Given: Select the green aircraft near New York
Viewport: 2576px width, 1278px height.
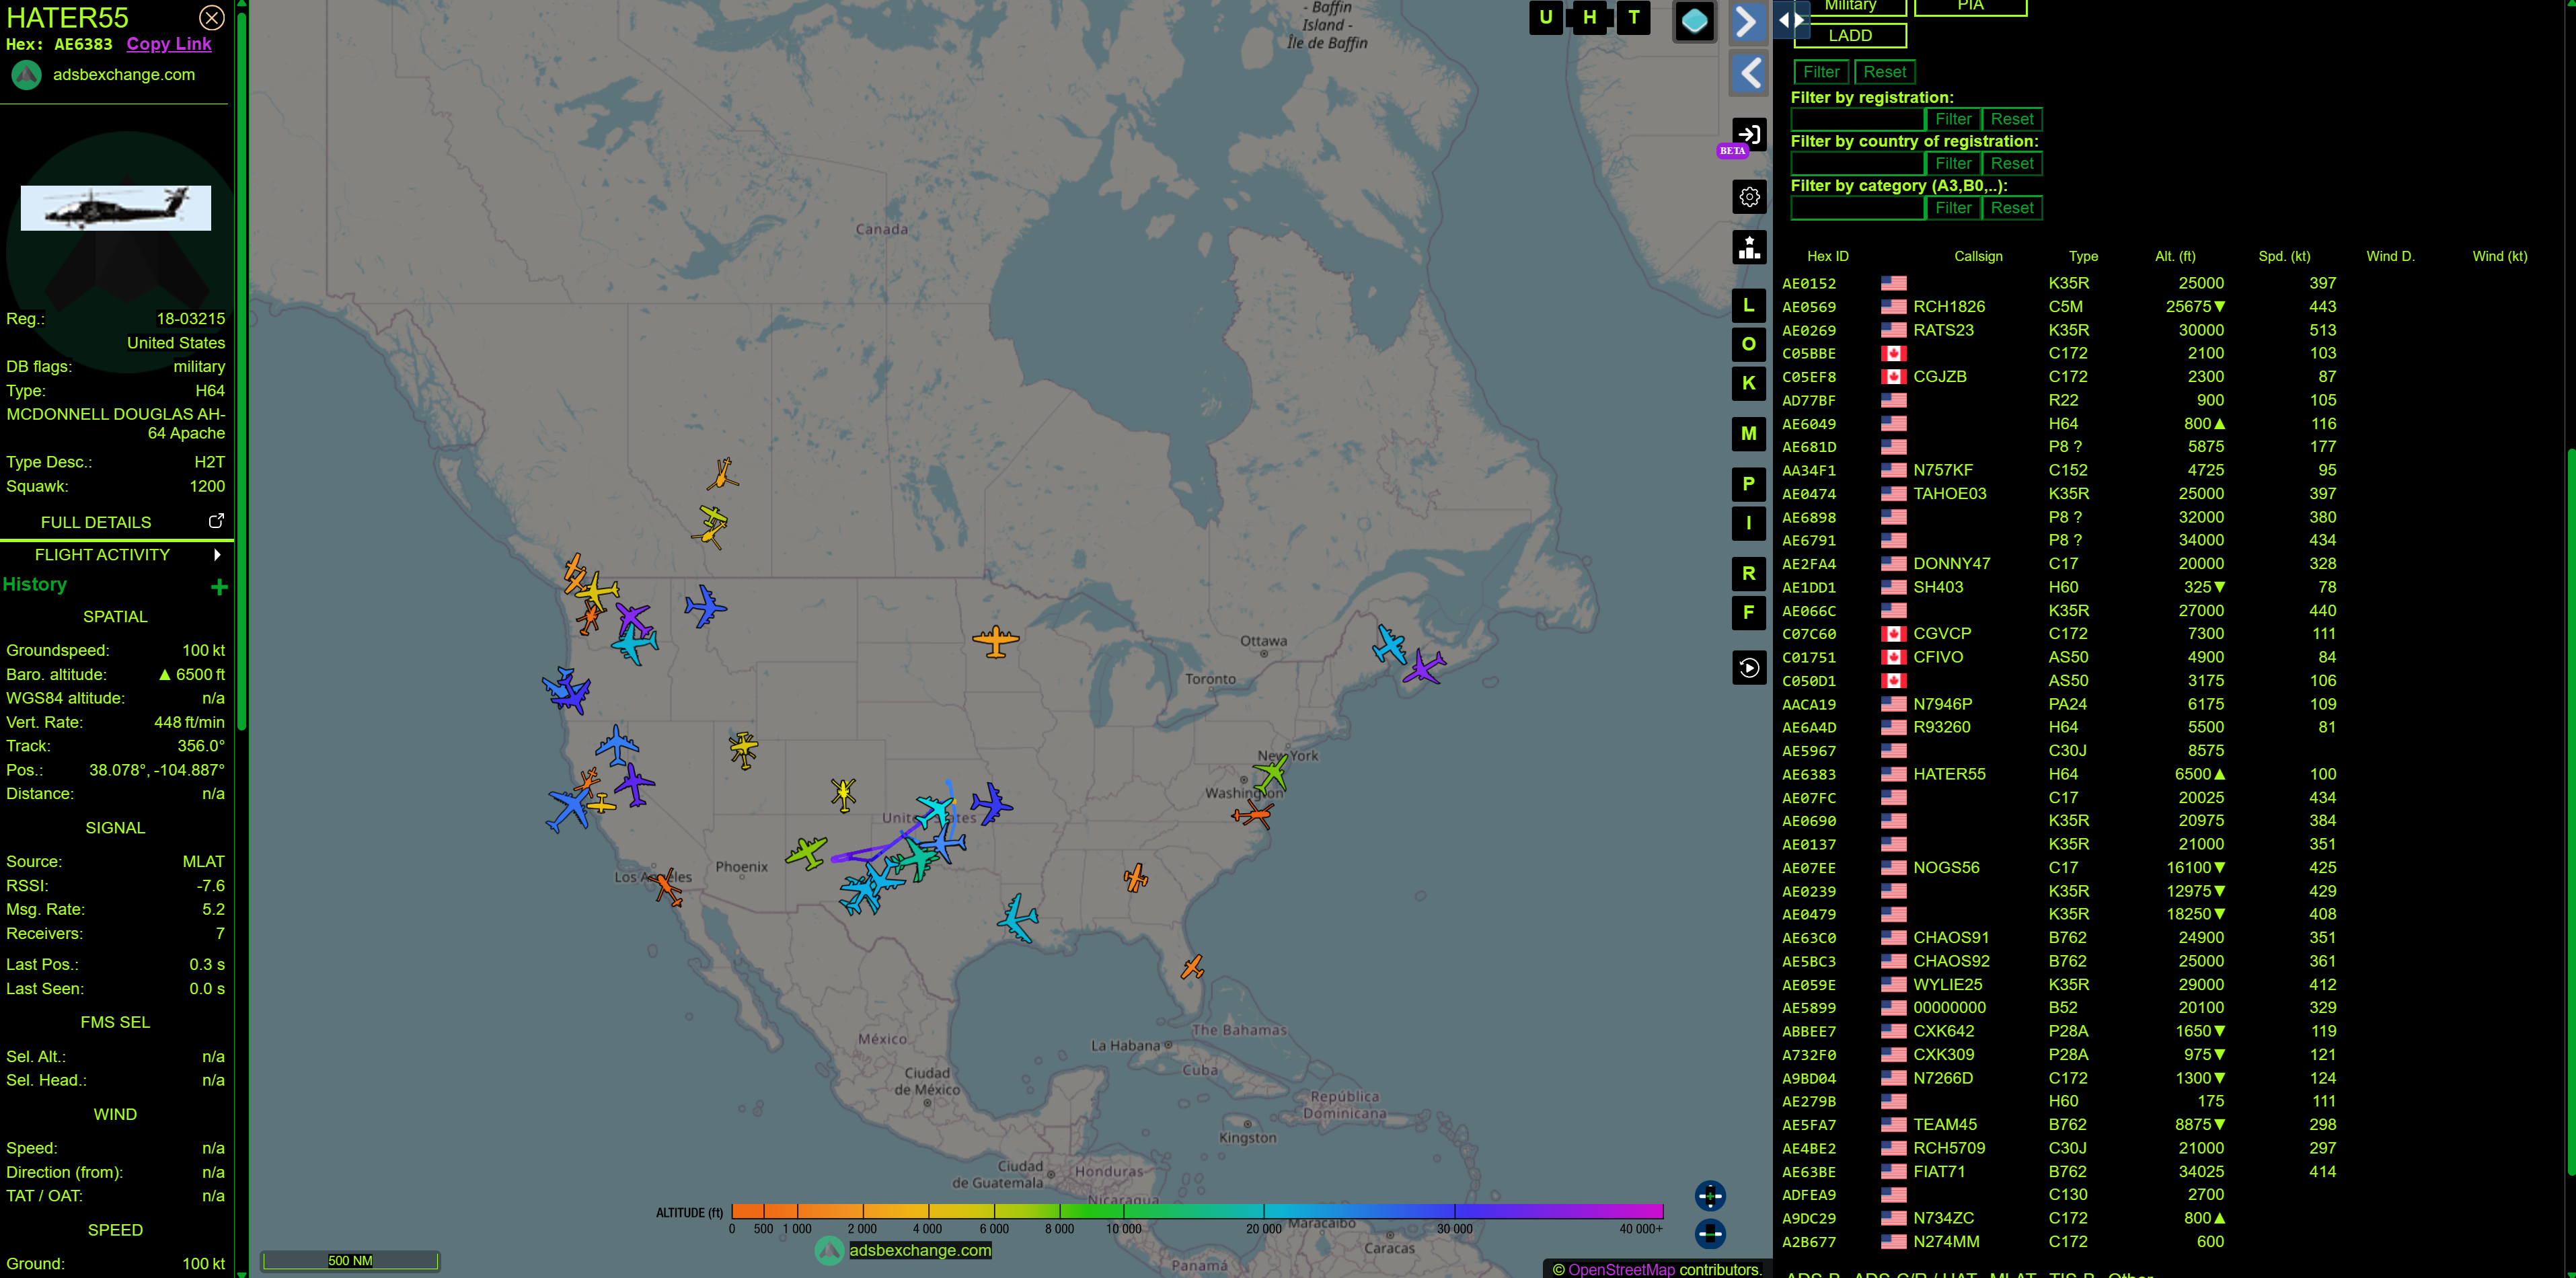Looking at the screenshot, I should pyautogui.click(x=1272, y=773).
